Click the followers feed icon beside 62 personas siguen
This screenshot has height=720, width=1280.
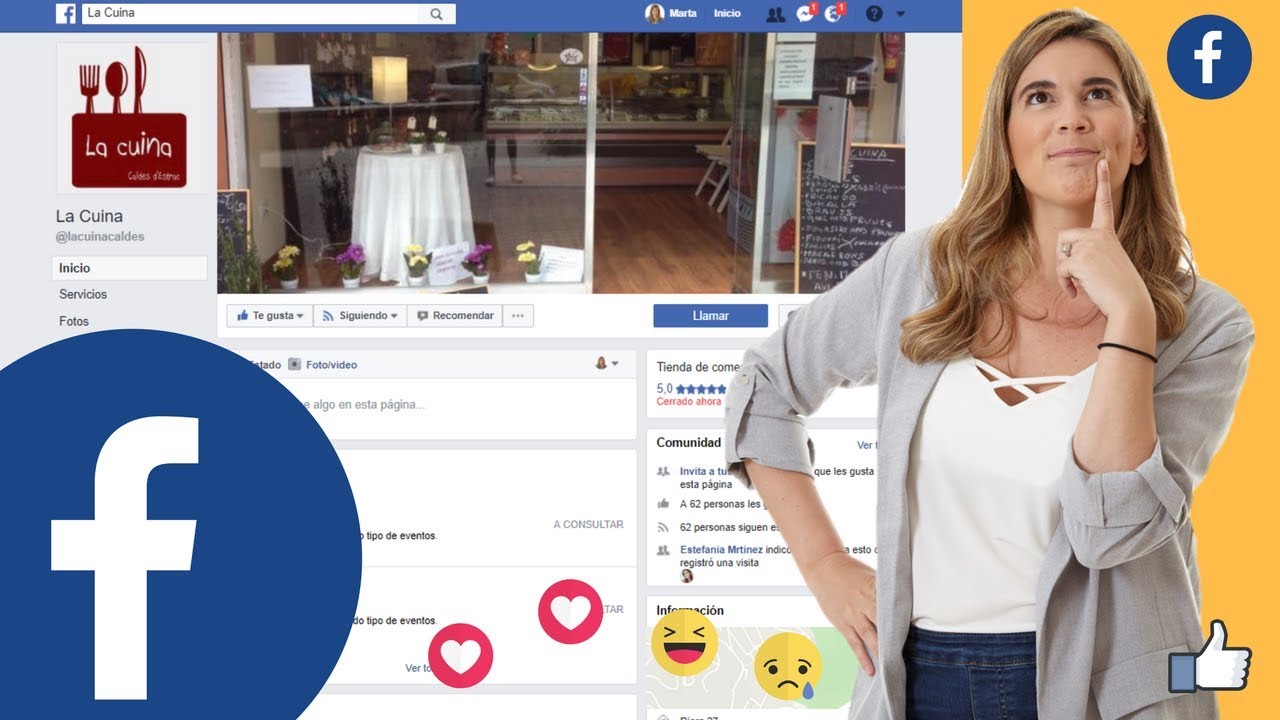coord(662,527)
